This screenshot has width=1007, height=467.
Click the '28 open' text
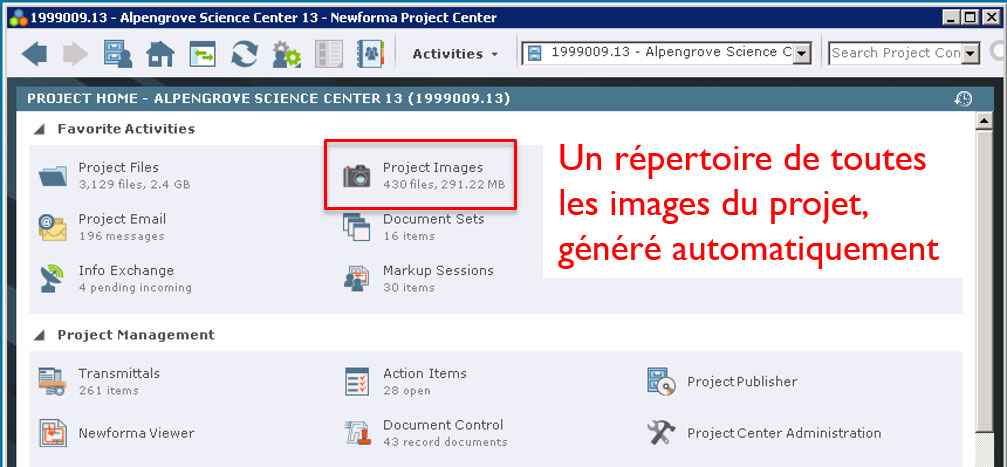tap(407, 390)
